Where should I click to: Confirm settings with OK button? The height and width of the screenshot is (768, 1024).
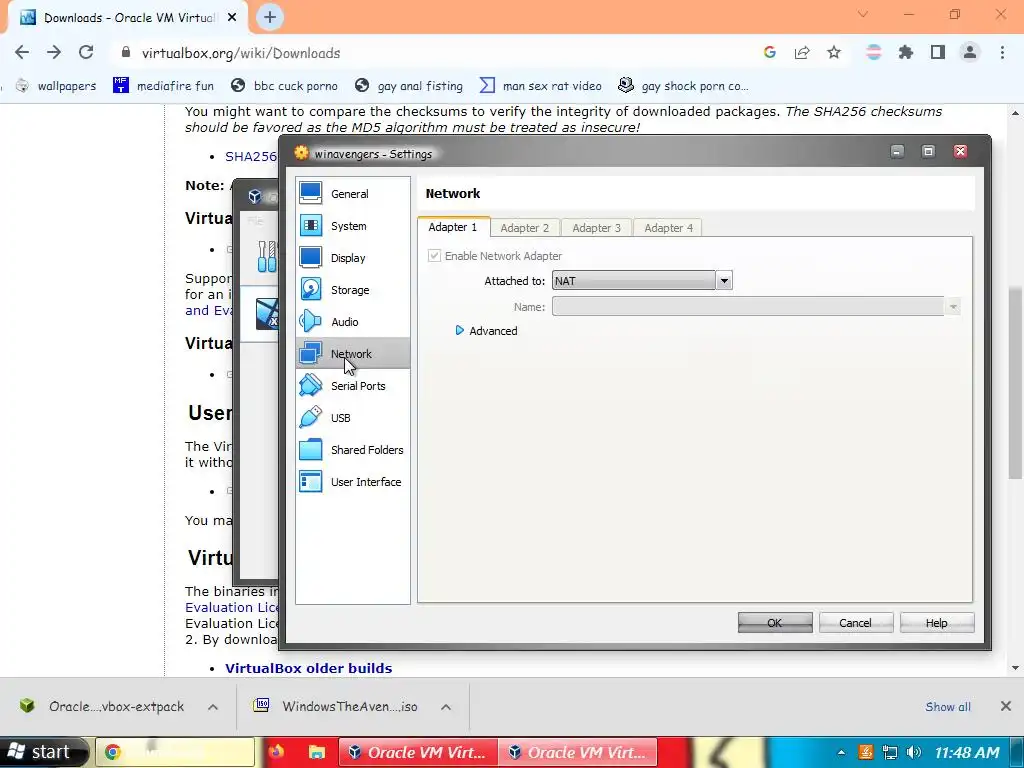775,622
